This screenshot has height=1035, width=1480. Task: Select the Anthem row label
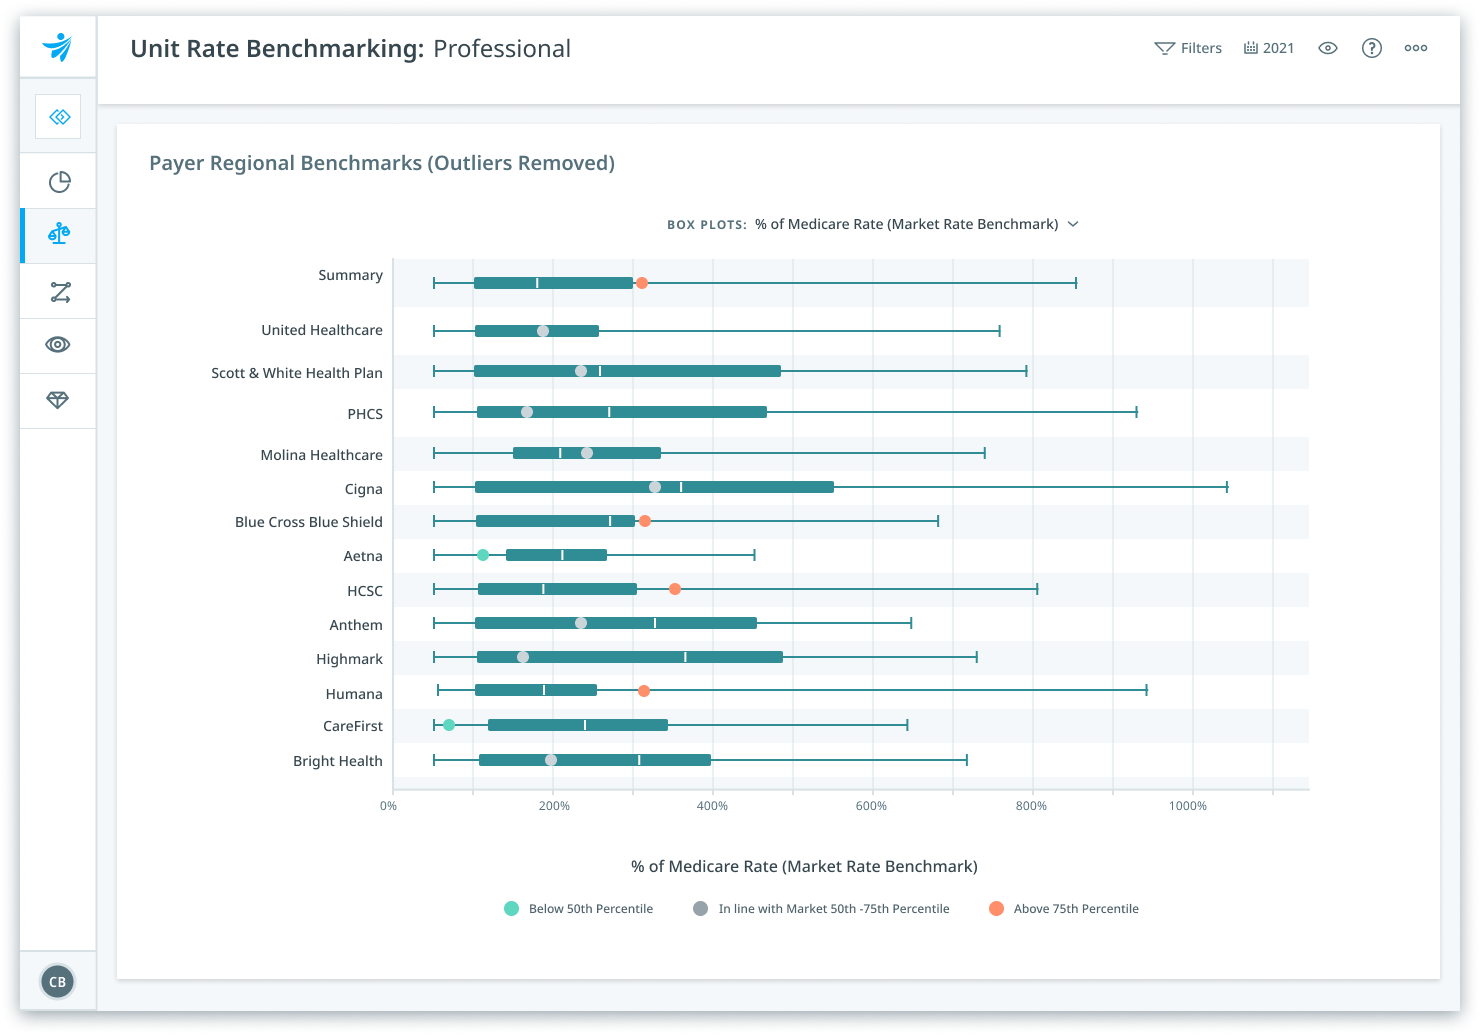356,625
